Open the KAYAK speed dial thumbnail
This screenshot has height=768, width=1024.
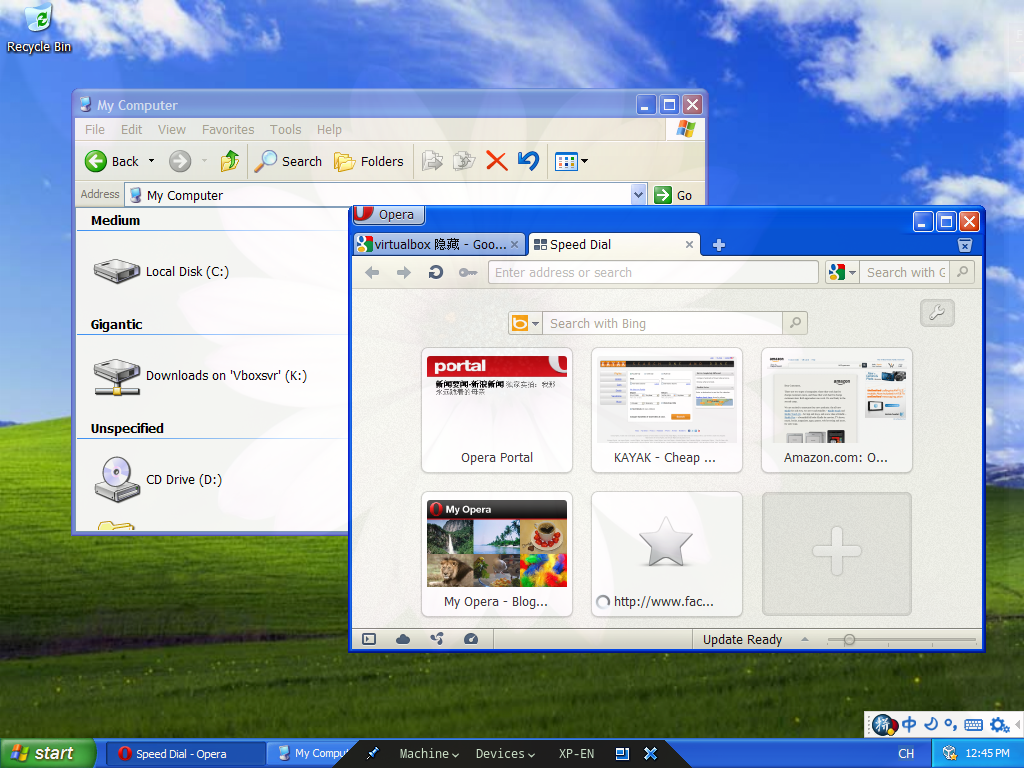pos(667,409)
